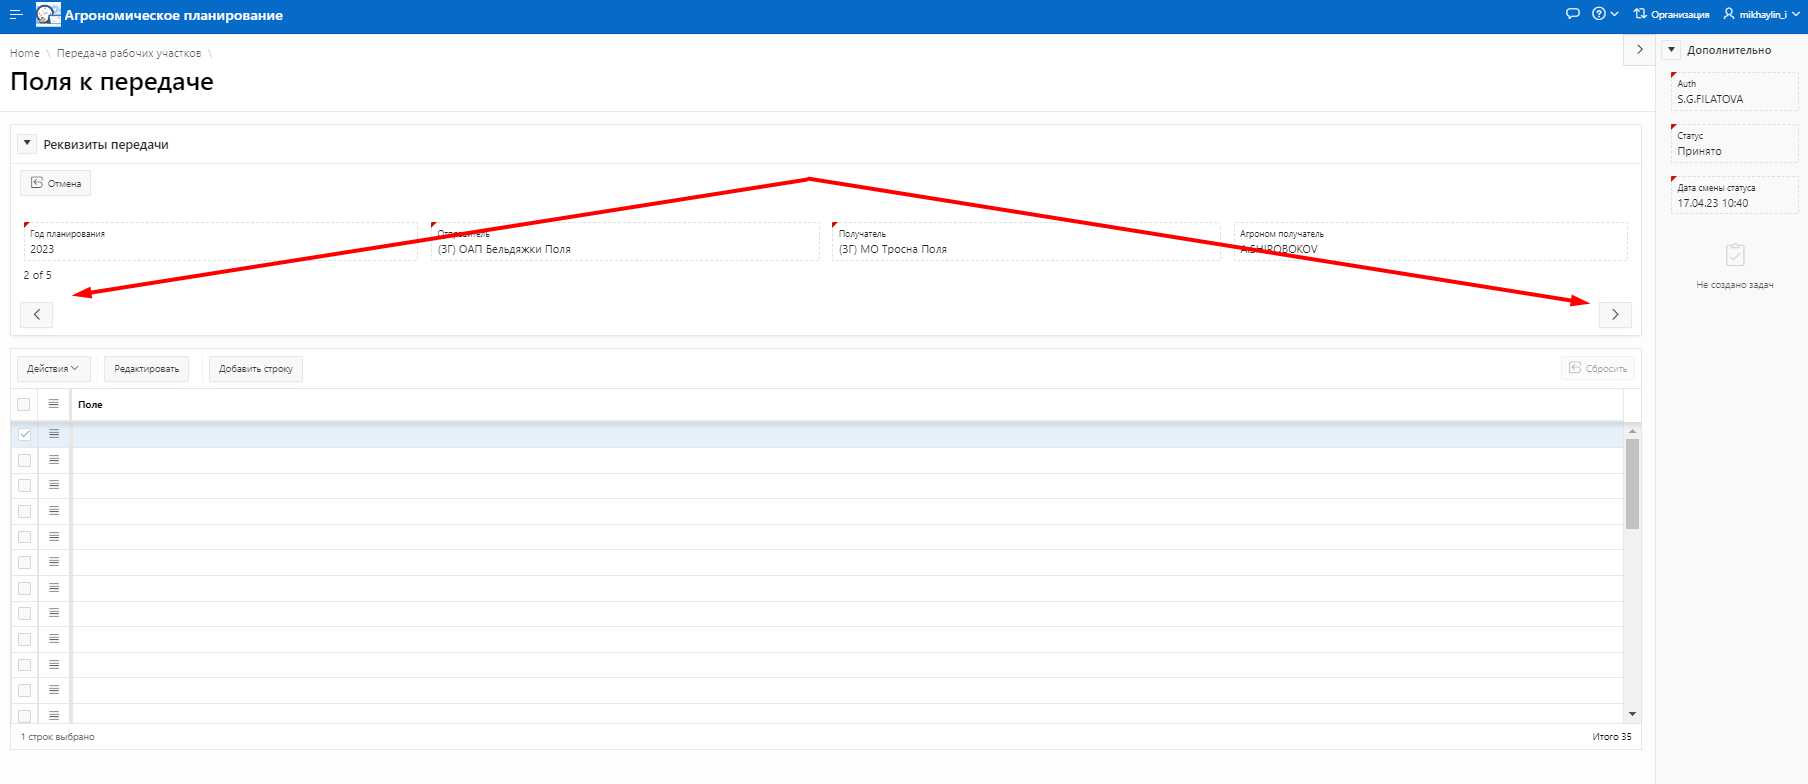
Task: Check the second row checkbox
Action: pos(25,461)
